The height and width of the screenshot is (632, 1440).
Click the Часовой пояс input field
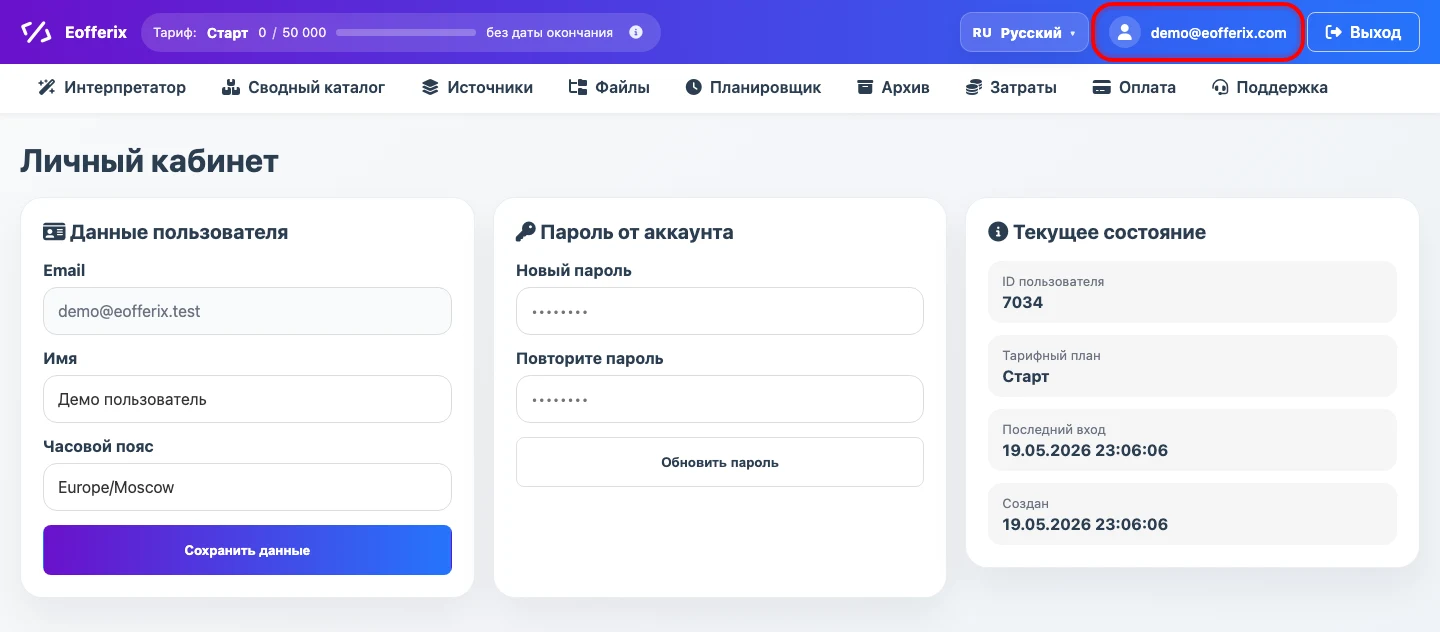[x=247, y=487]
